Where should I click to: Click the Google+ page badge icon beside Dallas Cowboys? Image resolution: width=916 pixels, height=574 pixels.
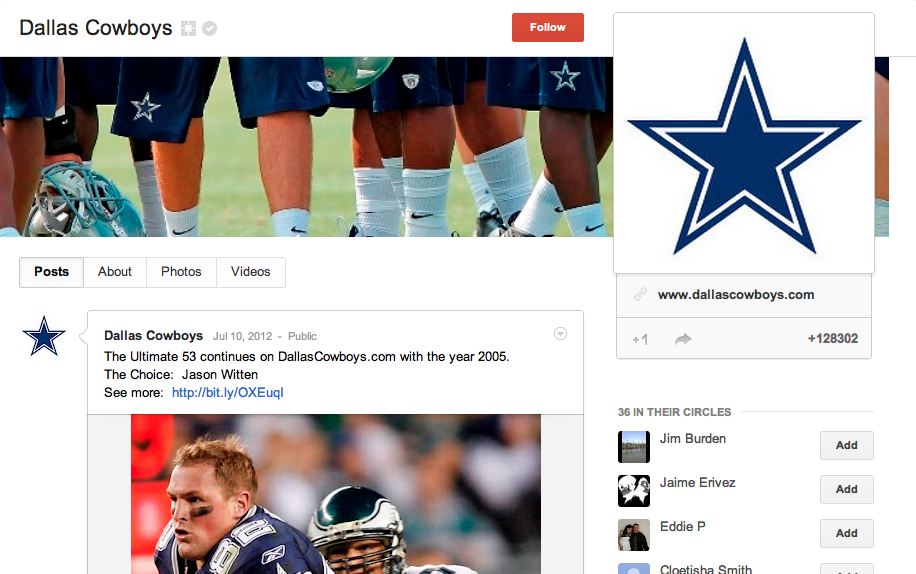coord(188,28)
